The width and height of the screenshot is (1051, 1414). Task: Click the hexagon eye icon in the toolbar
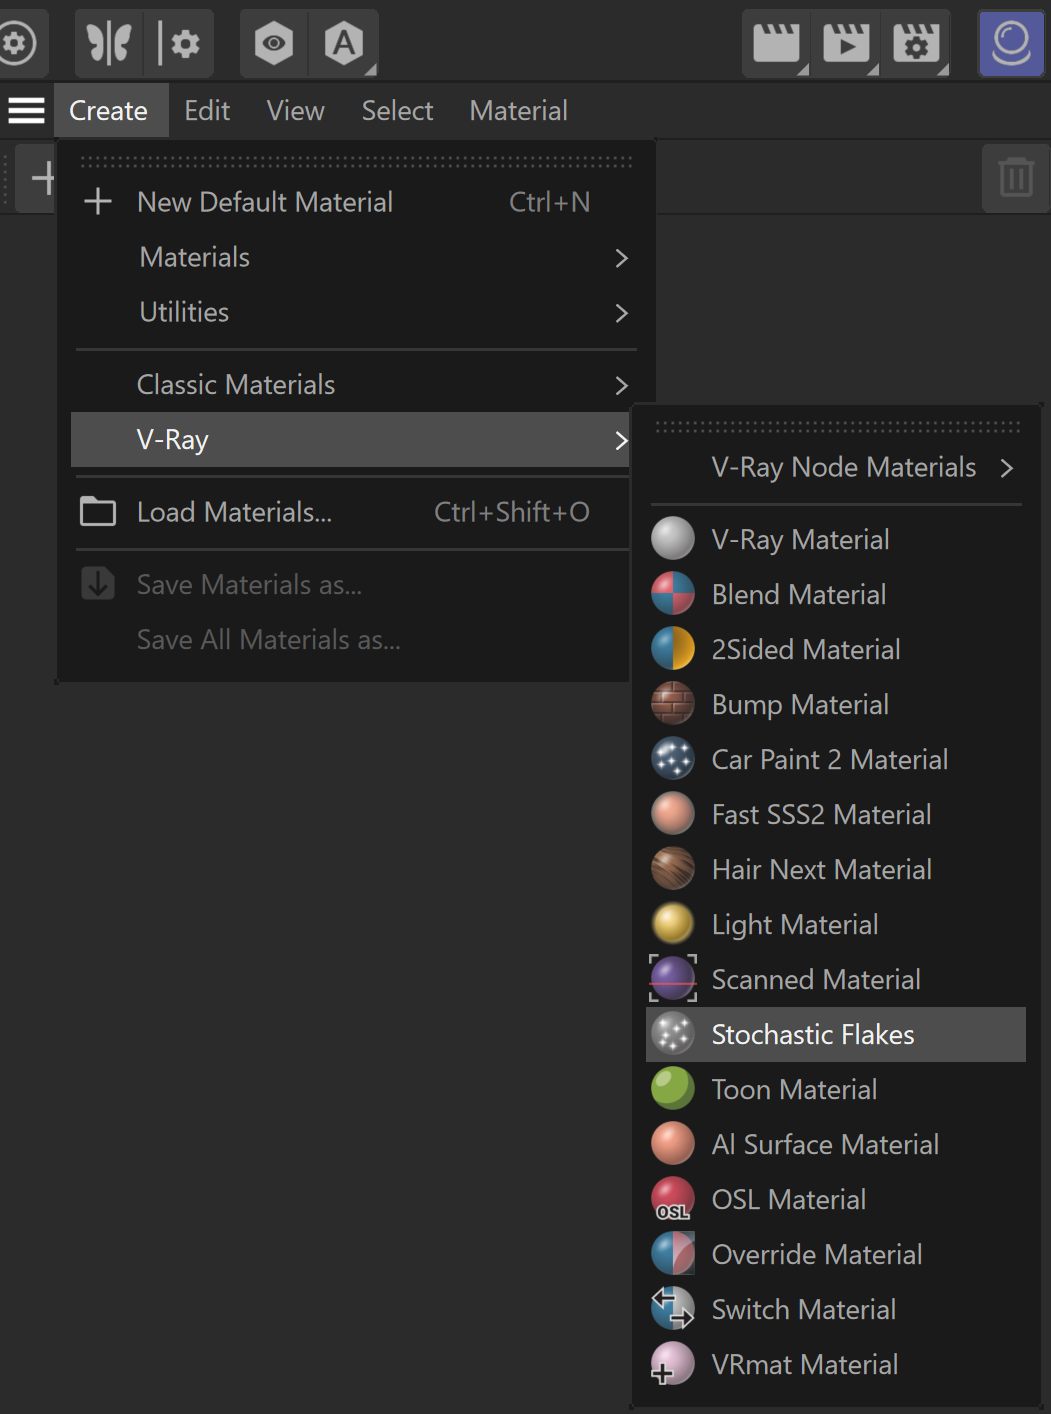pos(273,44)
